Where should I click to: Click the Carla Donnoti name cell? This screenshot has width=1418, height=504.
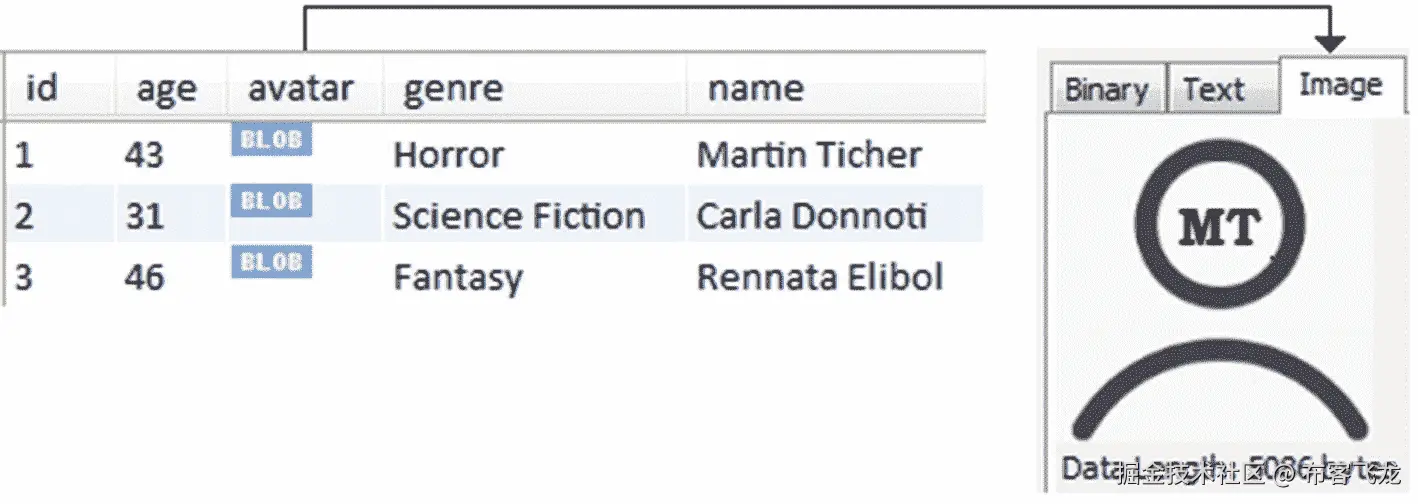click(x=812, y=216)
